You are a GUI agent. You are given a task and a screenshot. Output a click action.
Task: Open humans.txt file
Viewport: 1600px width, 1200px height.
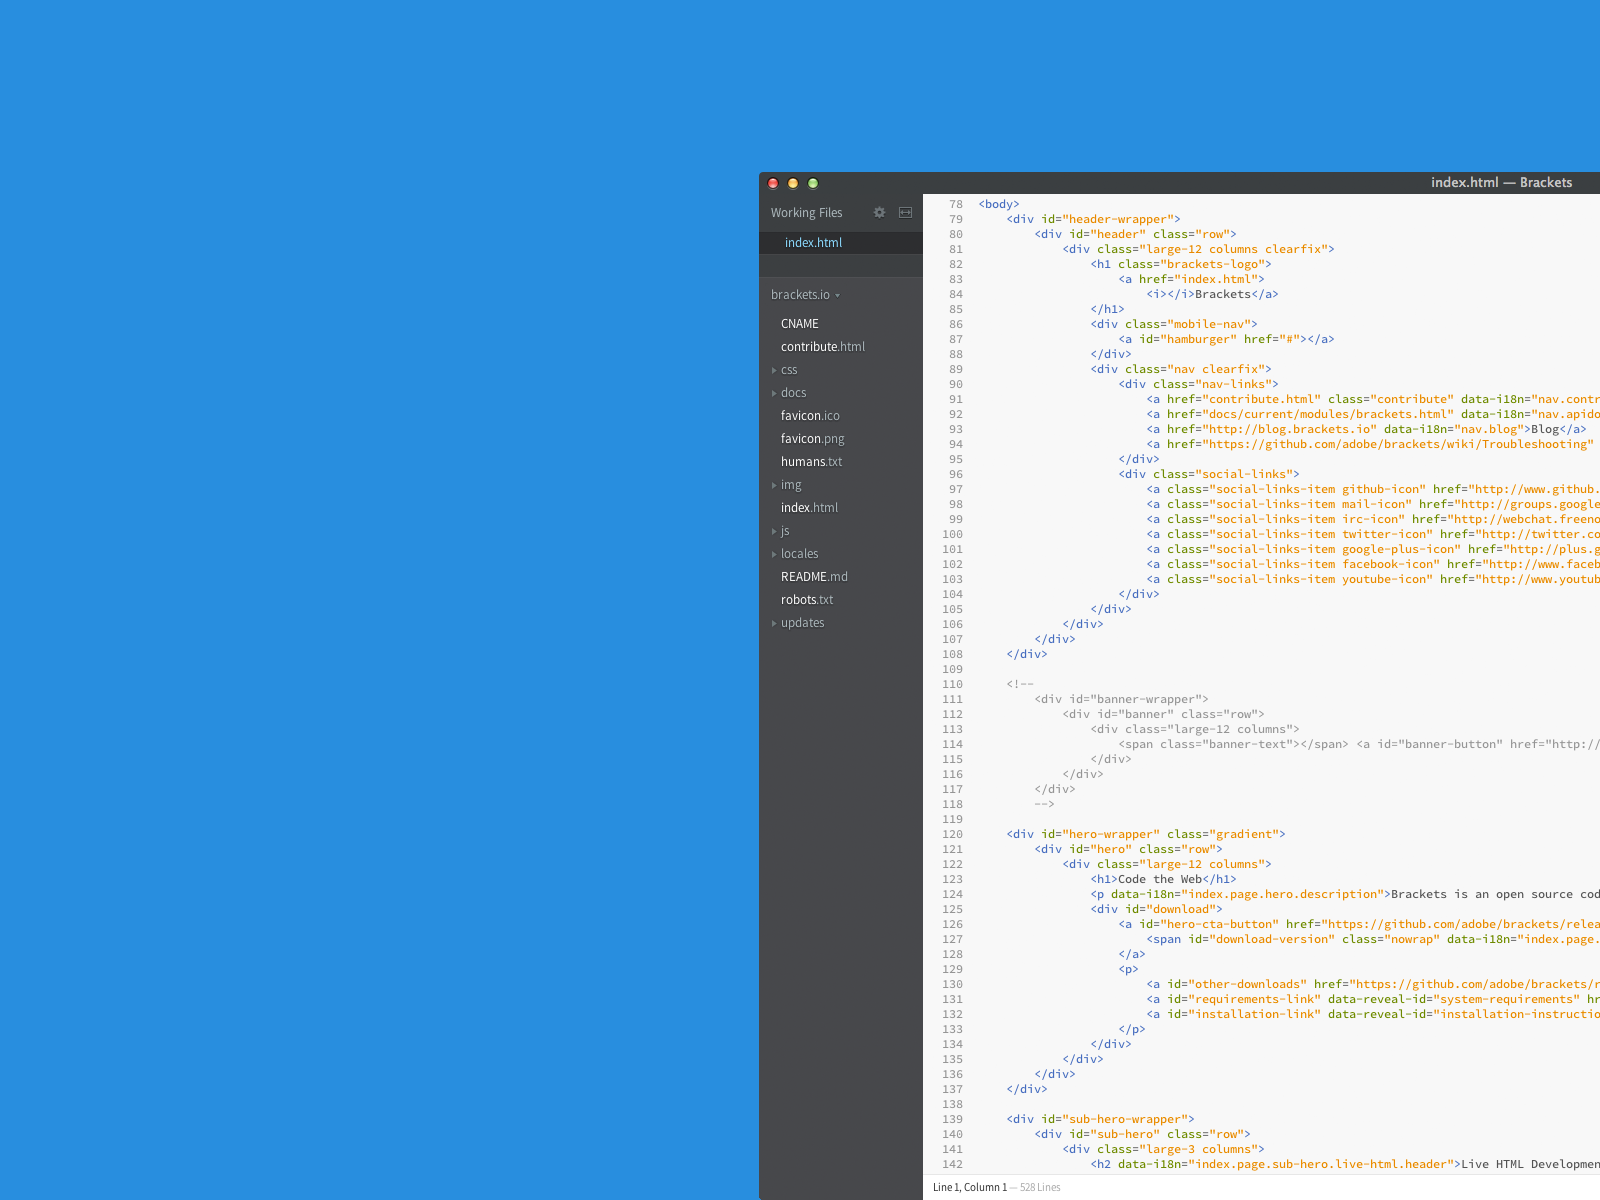click(811, 462)
